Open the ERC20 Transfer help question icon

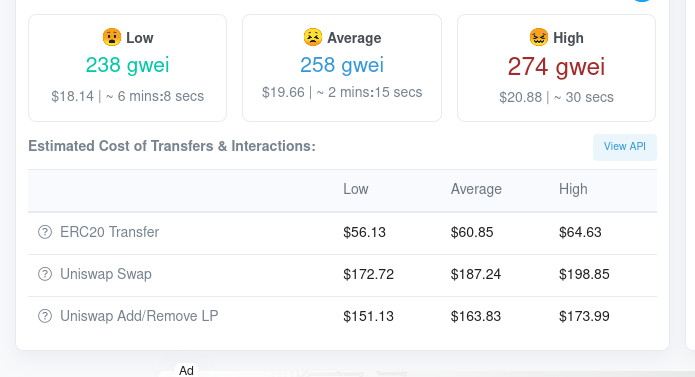[x=45, y=232]
